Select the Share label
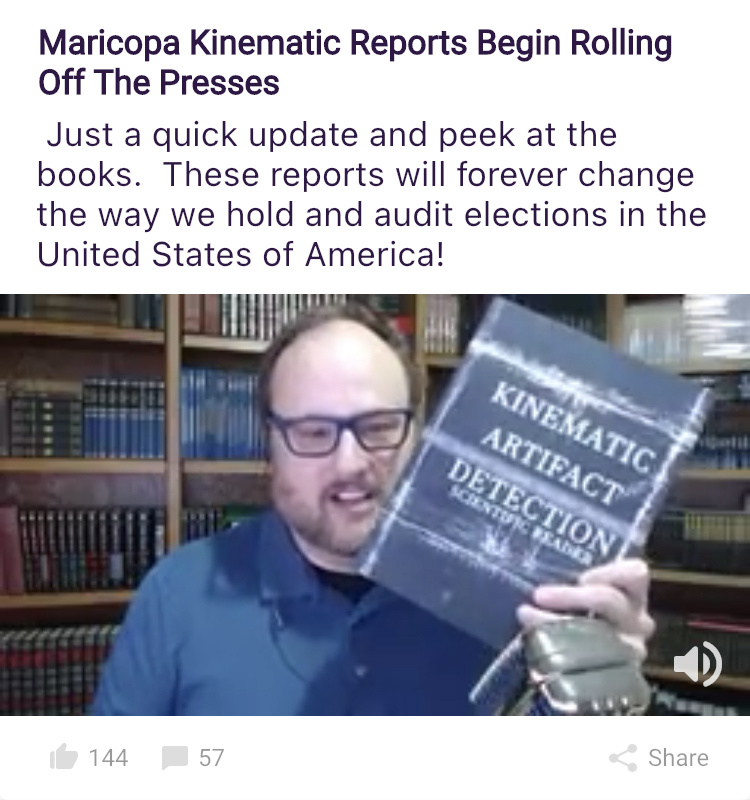 (x=678, y=758)
